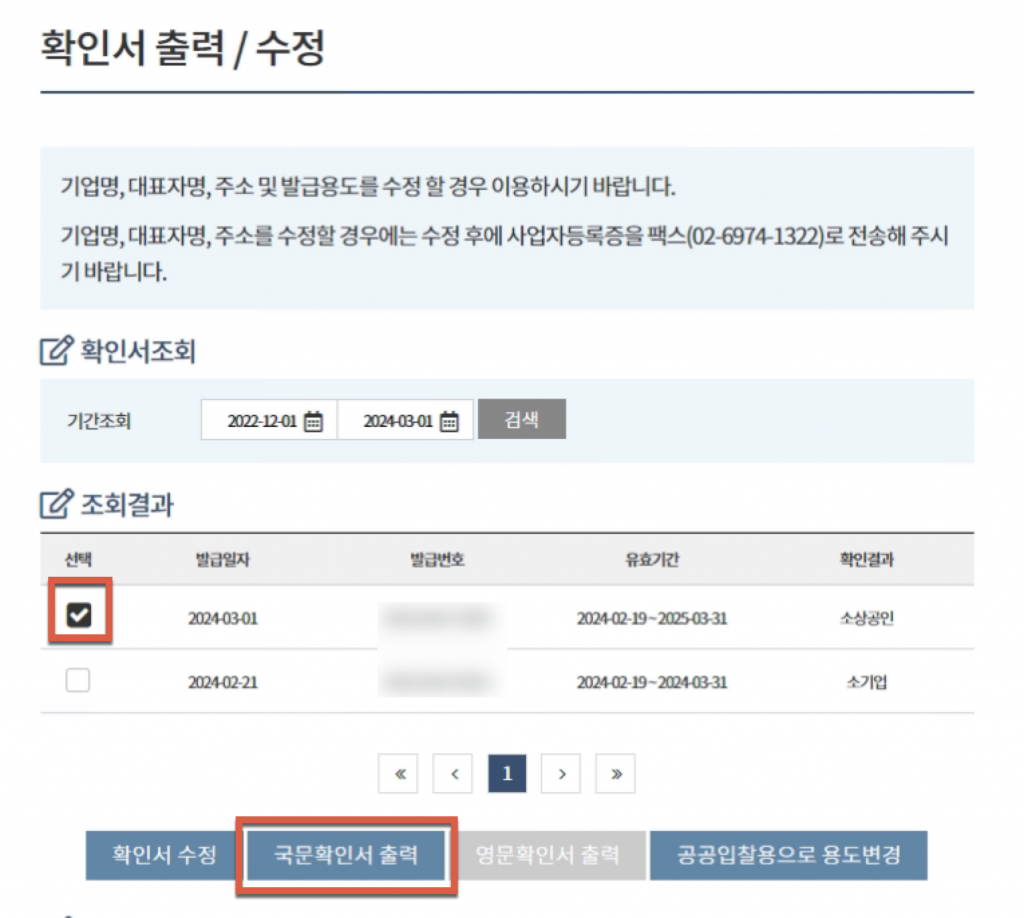
Task: Click 공공입찰용으로 용도변경 button
Action: (x=788, y=855)
